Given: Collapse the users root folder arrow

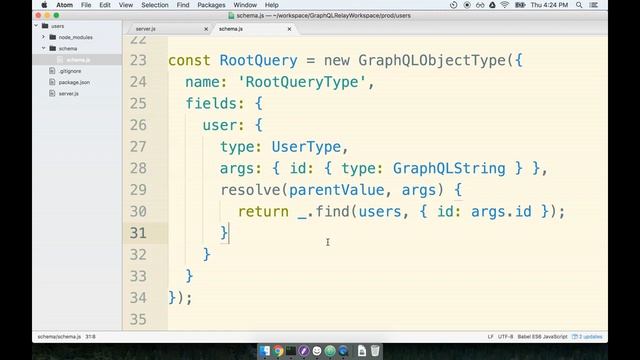Looking at the screenshot, I should coord(36,26).
